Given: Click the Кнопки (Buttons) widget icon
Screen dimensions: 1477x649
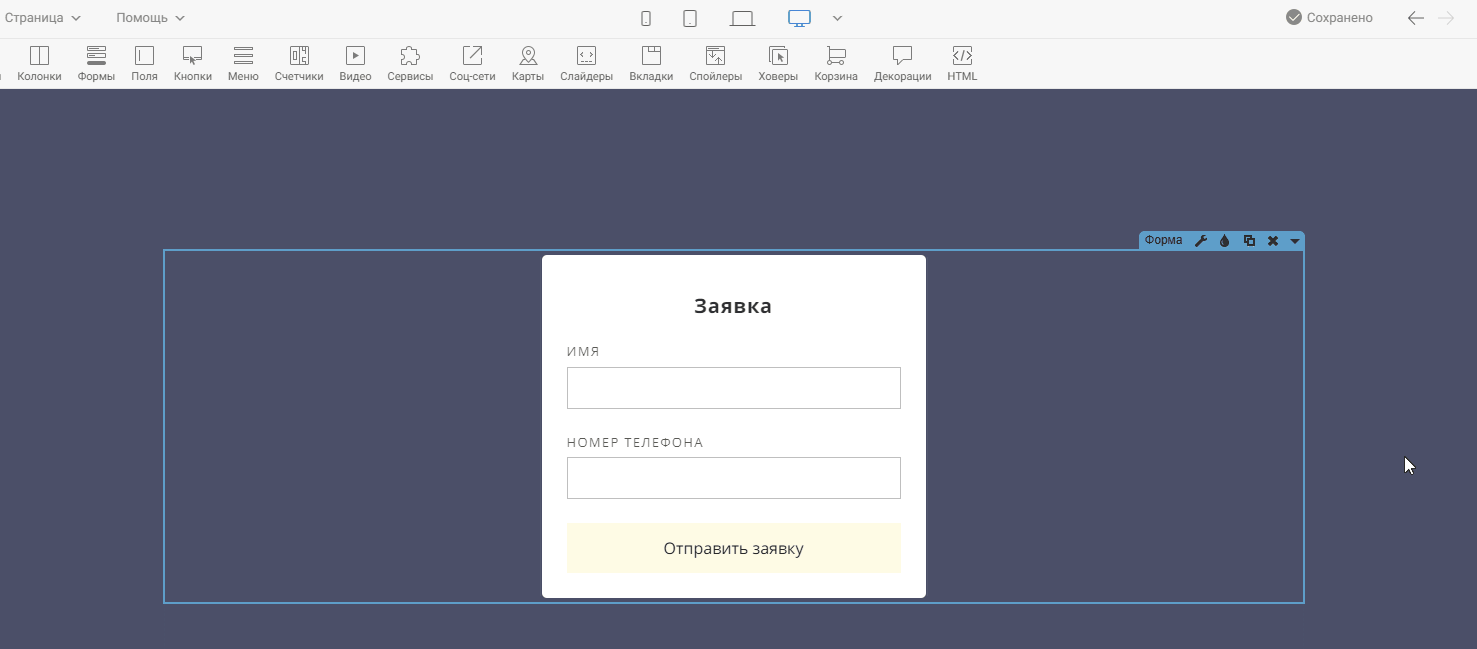Looking at the screenshot, I should pyautogui.click(x=192, y=64).
